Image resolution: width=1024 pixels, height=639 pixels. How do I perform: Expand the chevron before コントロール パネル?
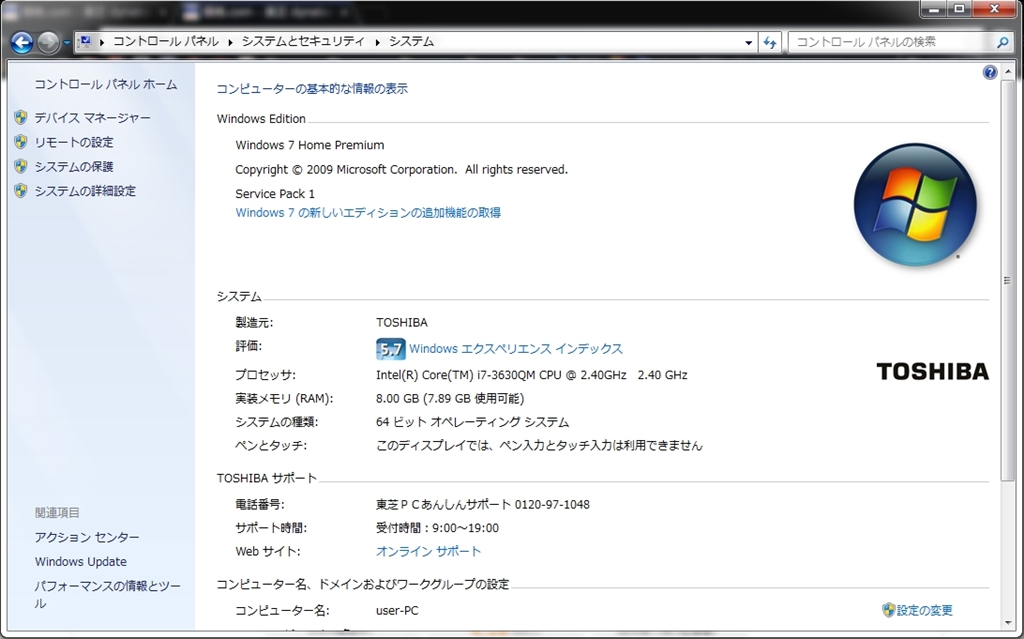tap(102, 42)
